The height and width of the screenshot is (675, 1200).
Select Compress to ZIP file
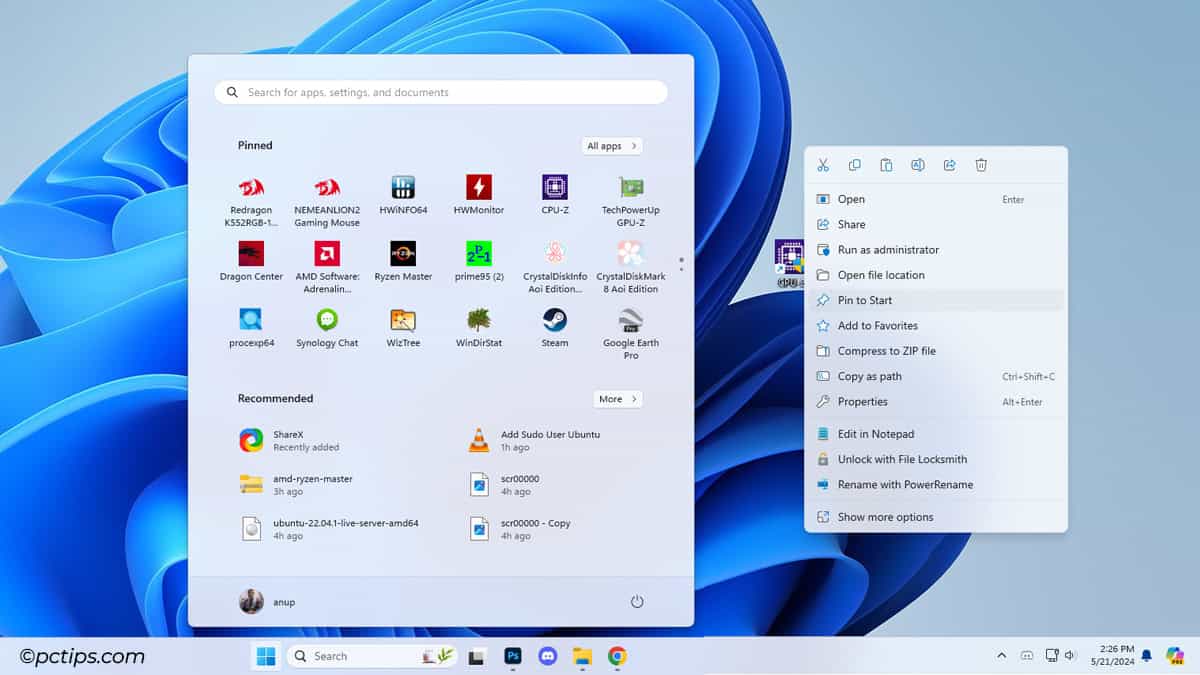[x=936, y=351]
